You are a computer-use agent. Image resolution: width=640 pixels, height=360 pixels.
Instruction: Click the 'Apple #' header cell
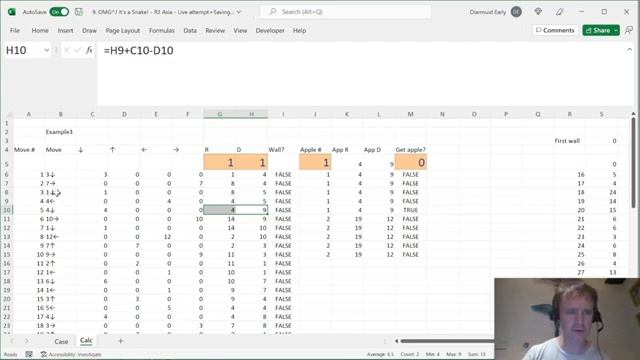pyautogui.click(x=315, y=150)
